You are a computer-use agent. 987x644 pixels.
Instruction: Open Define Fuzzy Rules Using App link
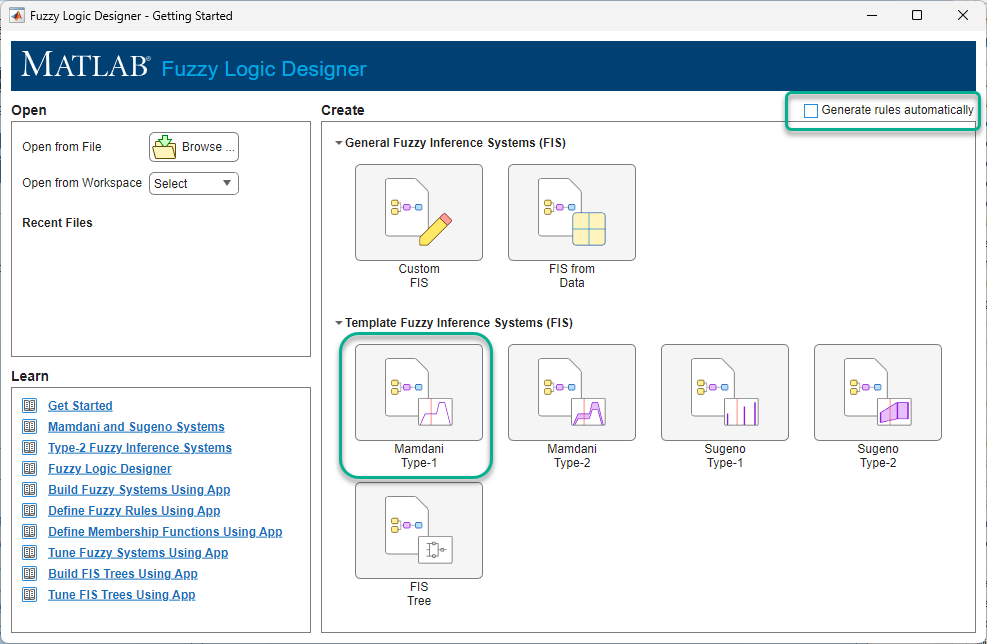(134, 511)
